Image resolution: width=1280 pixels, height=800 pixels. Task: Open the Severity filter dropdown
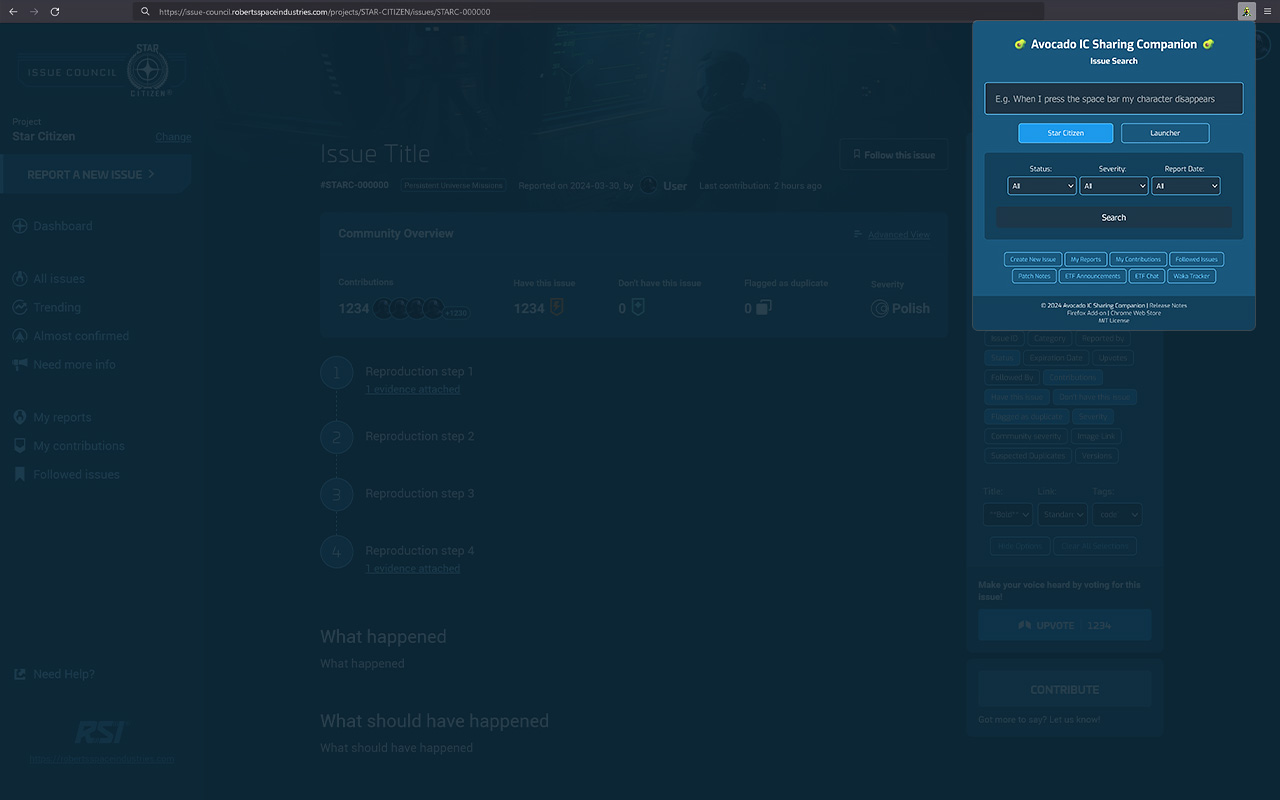coord(1113,186)
